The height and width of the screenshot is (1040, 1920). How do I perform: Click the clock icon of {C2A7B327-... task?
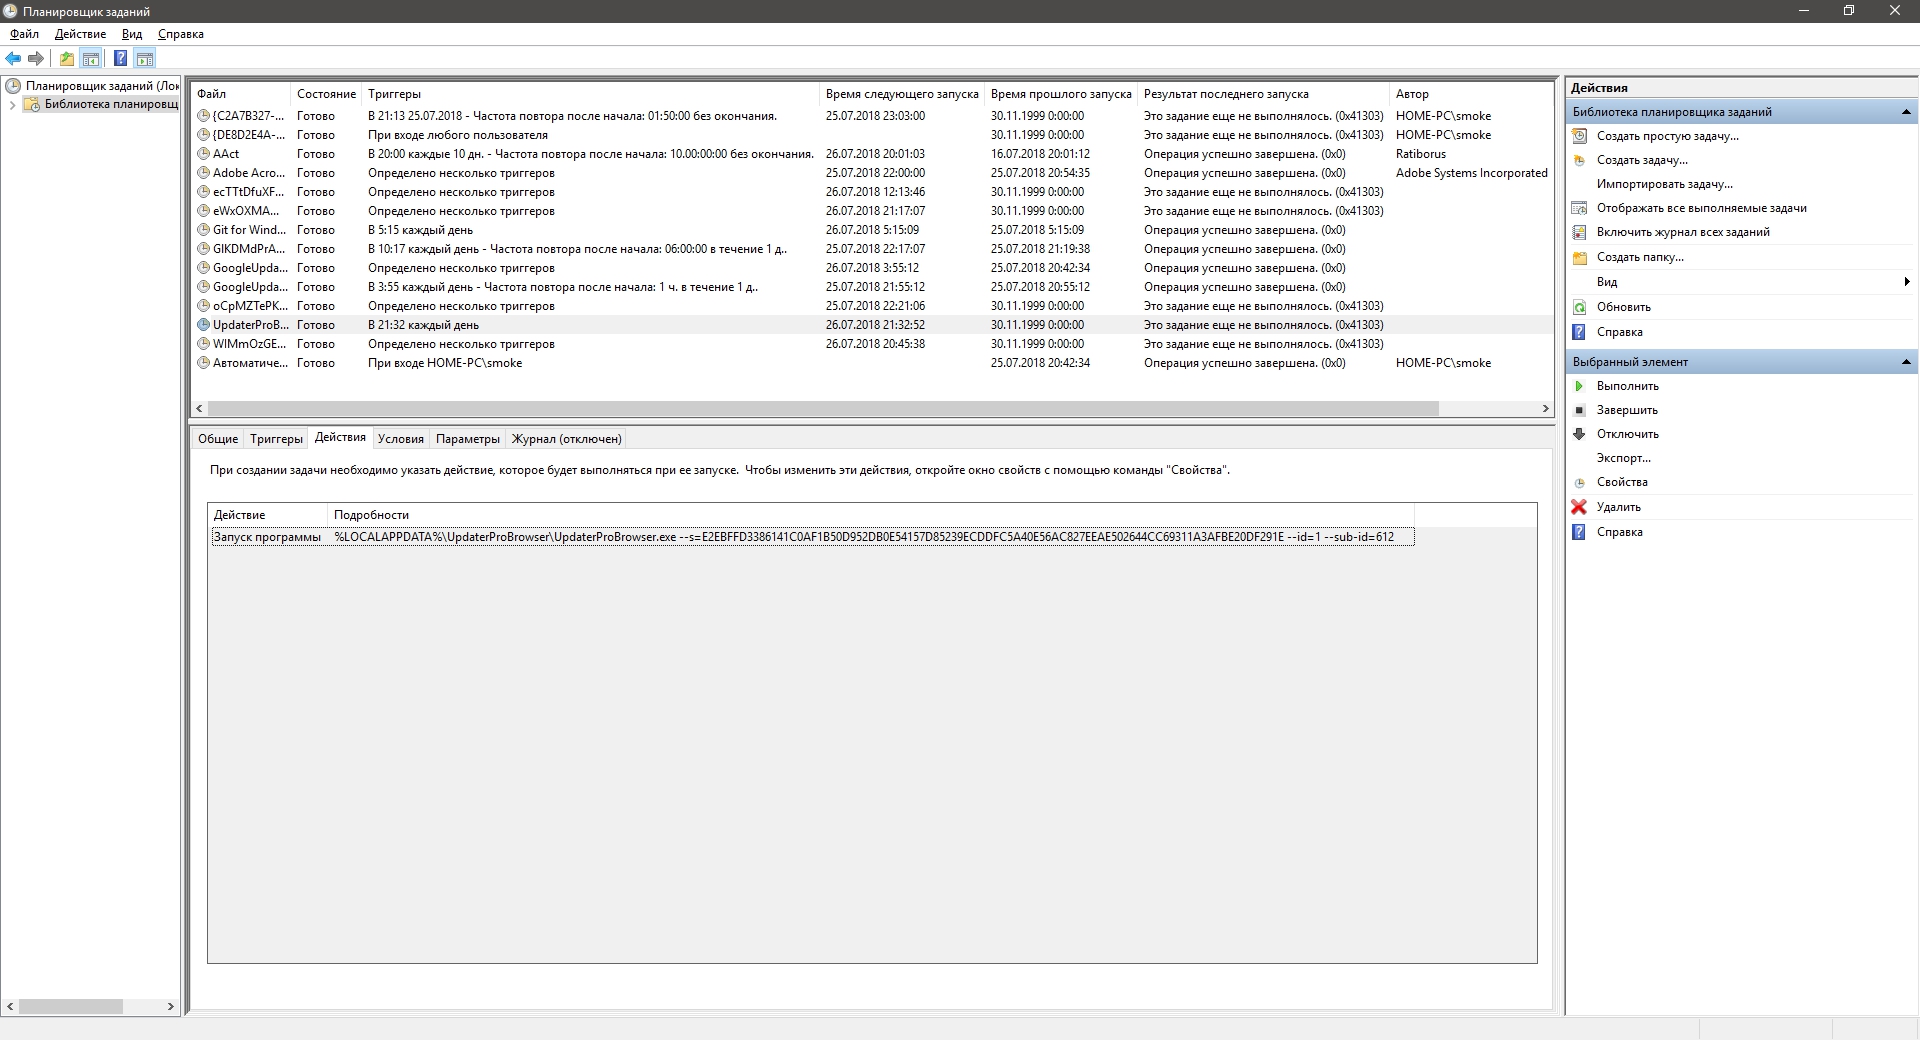(204, 116)
